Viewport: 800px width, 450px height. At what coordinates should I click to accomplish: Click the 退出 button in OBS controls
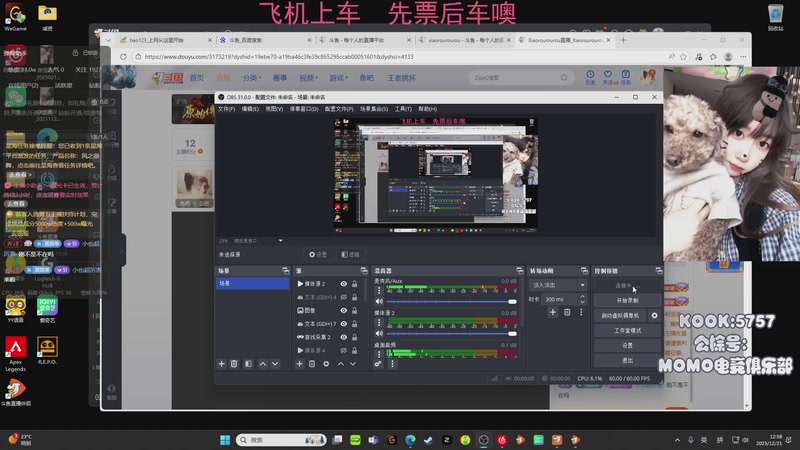tap(627, 360)
